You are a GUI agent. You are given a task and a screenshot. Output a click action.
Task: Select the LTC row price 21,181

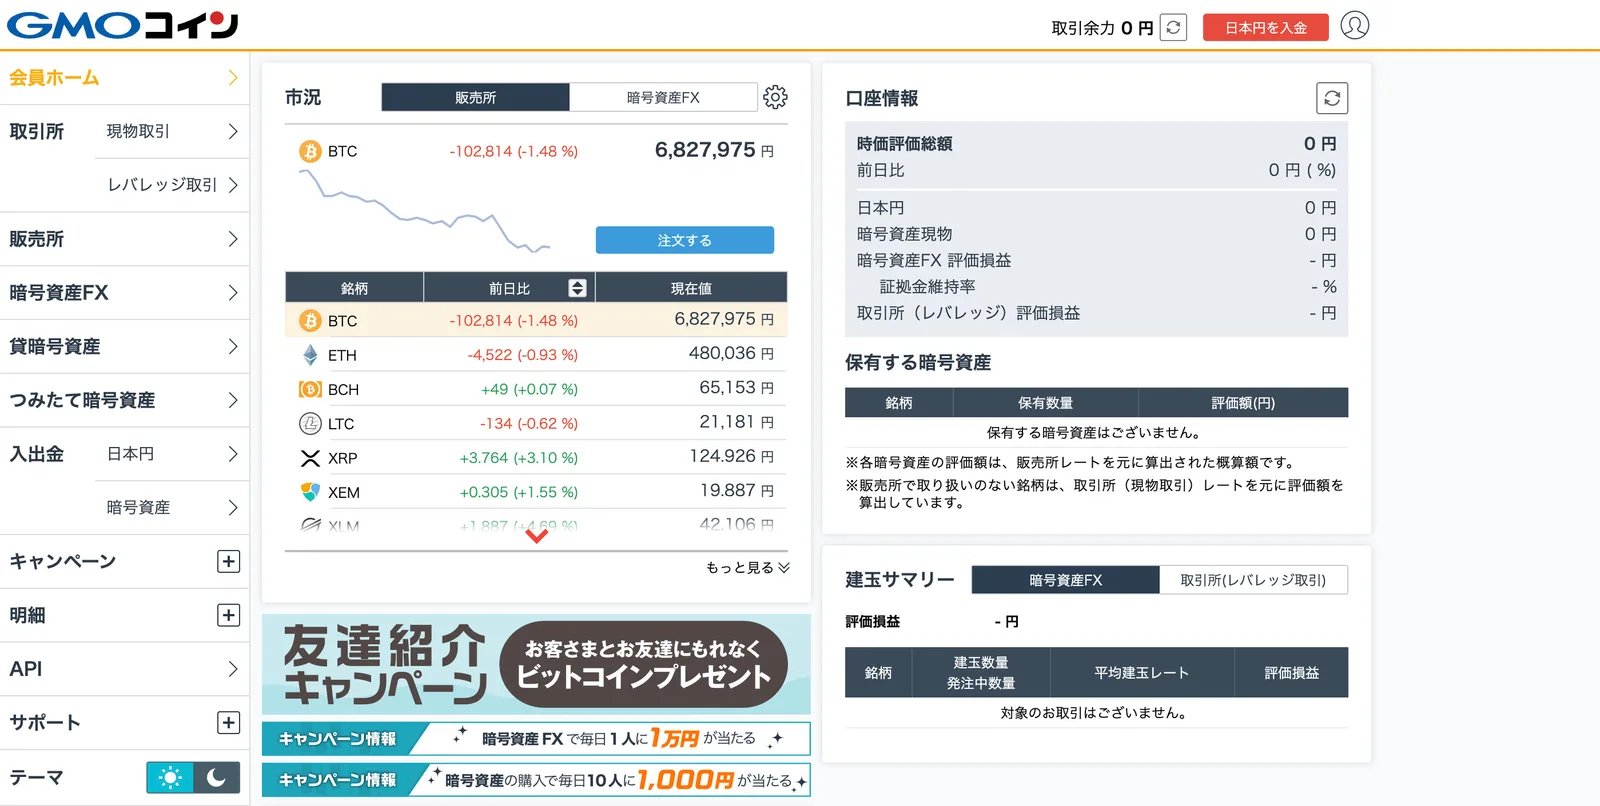[x=736, y=422]
